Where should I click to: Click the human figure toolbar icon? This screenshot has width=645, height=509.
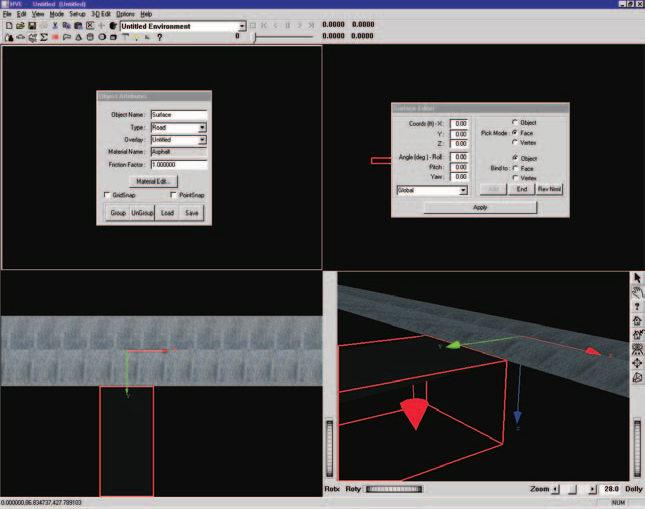9,37
